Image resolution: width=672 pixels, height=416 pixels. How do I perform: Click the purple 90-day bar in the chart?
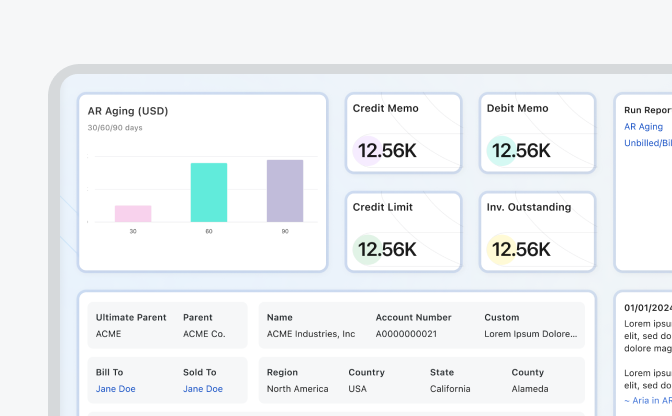click(285, 190)
